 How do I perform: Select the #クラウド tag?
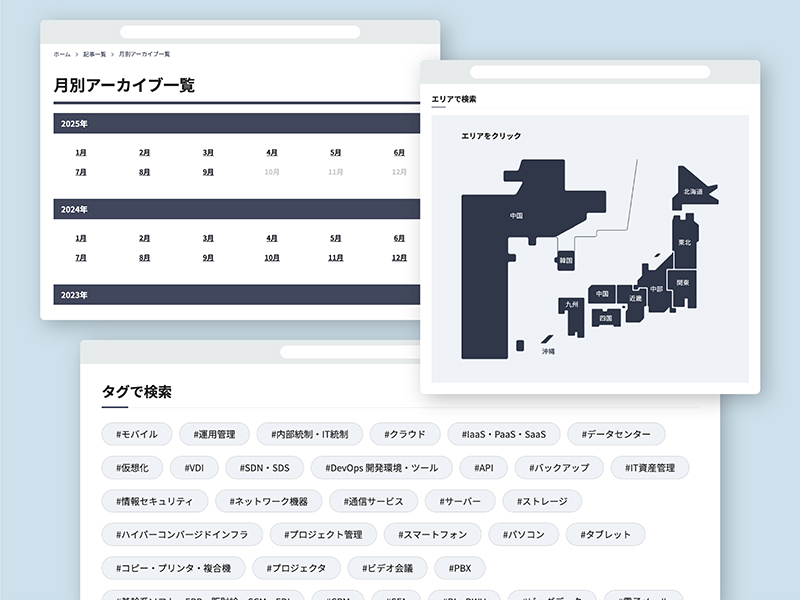tap(405, 434)
